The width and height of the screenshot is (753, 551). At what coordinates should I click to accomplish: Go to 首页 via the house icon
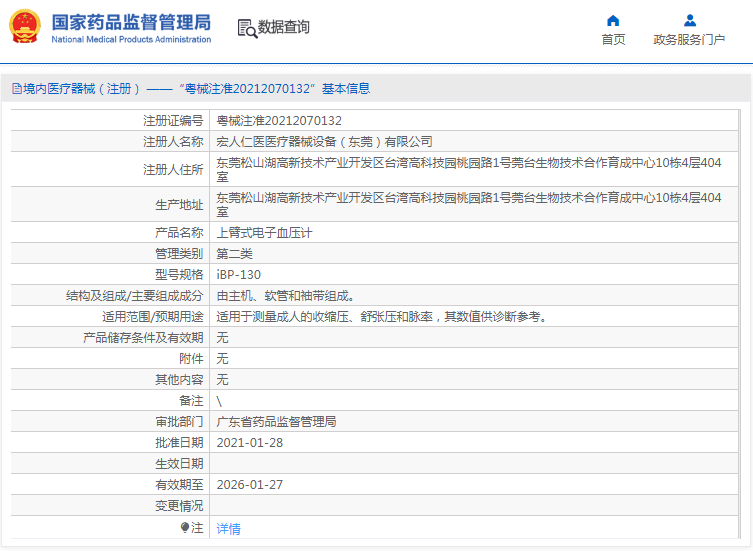click(x=613, y=20)
